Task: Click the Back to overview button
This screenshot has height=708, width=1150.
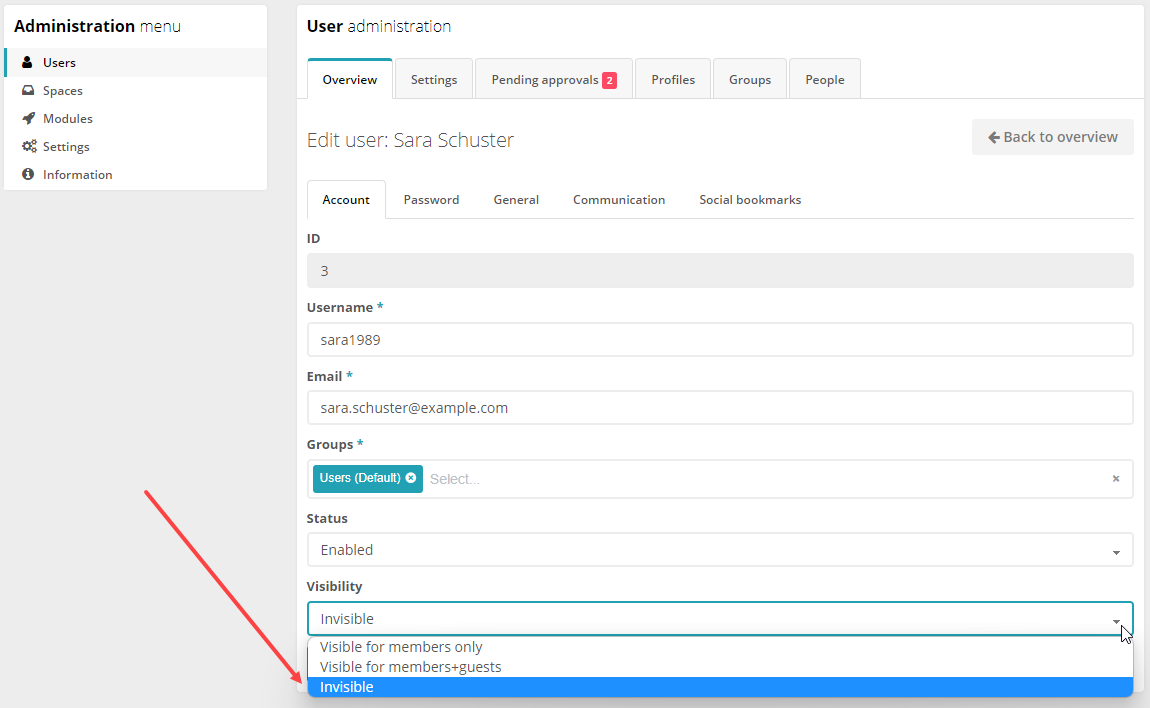Action: [1052, 137]
